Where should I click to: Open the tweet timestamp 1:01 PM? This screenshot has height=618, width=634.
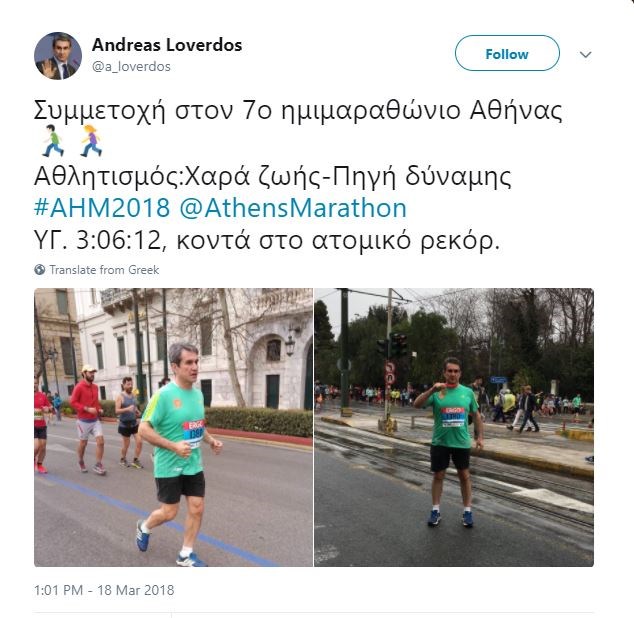(58, 590)
